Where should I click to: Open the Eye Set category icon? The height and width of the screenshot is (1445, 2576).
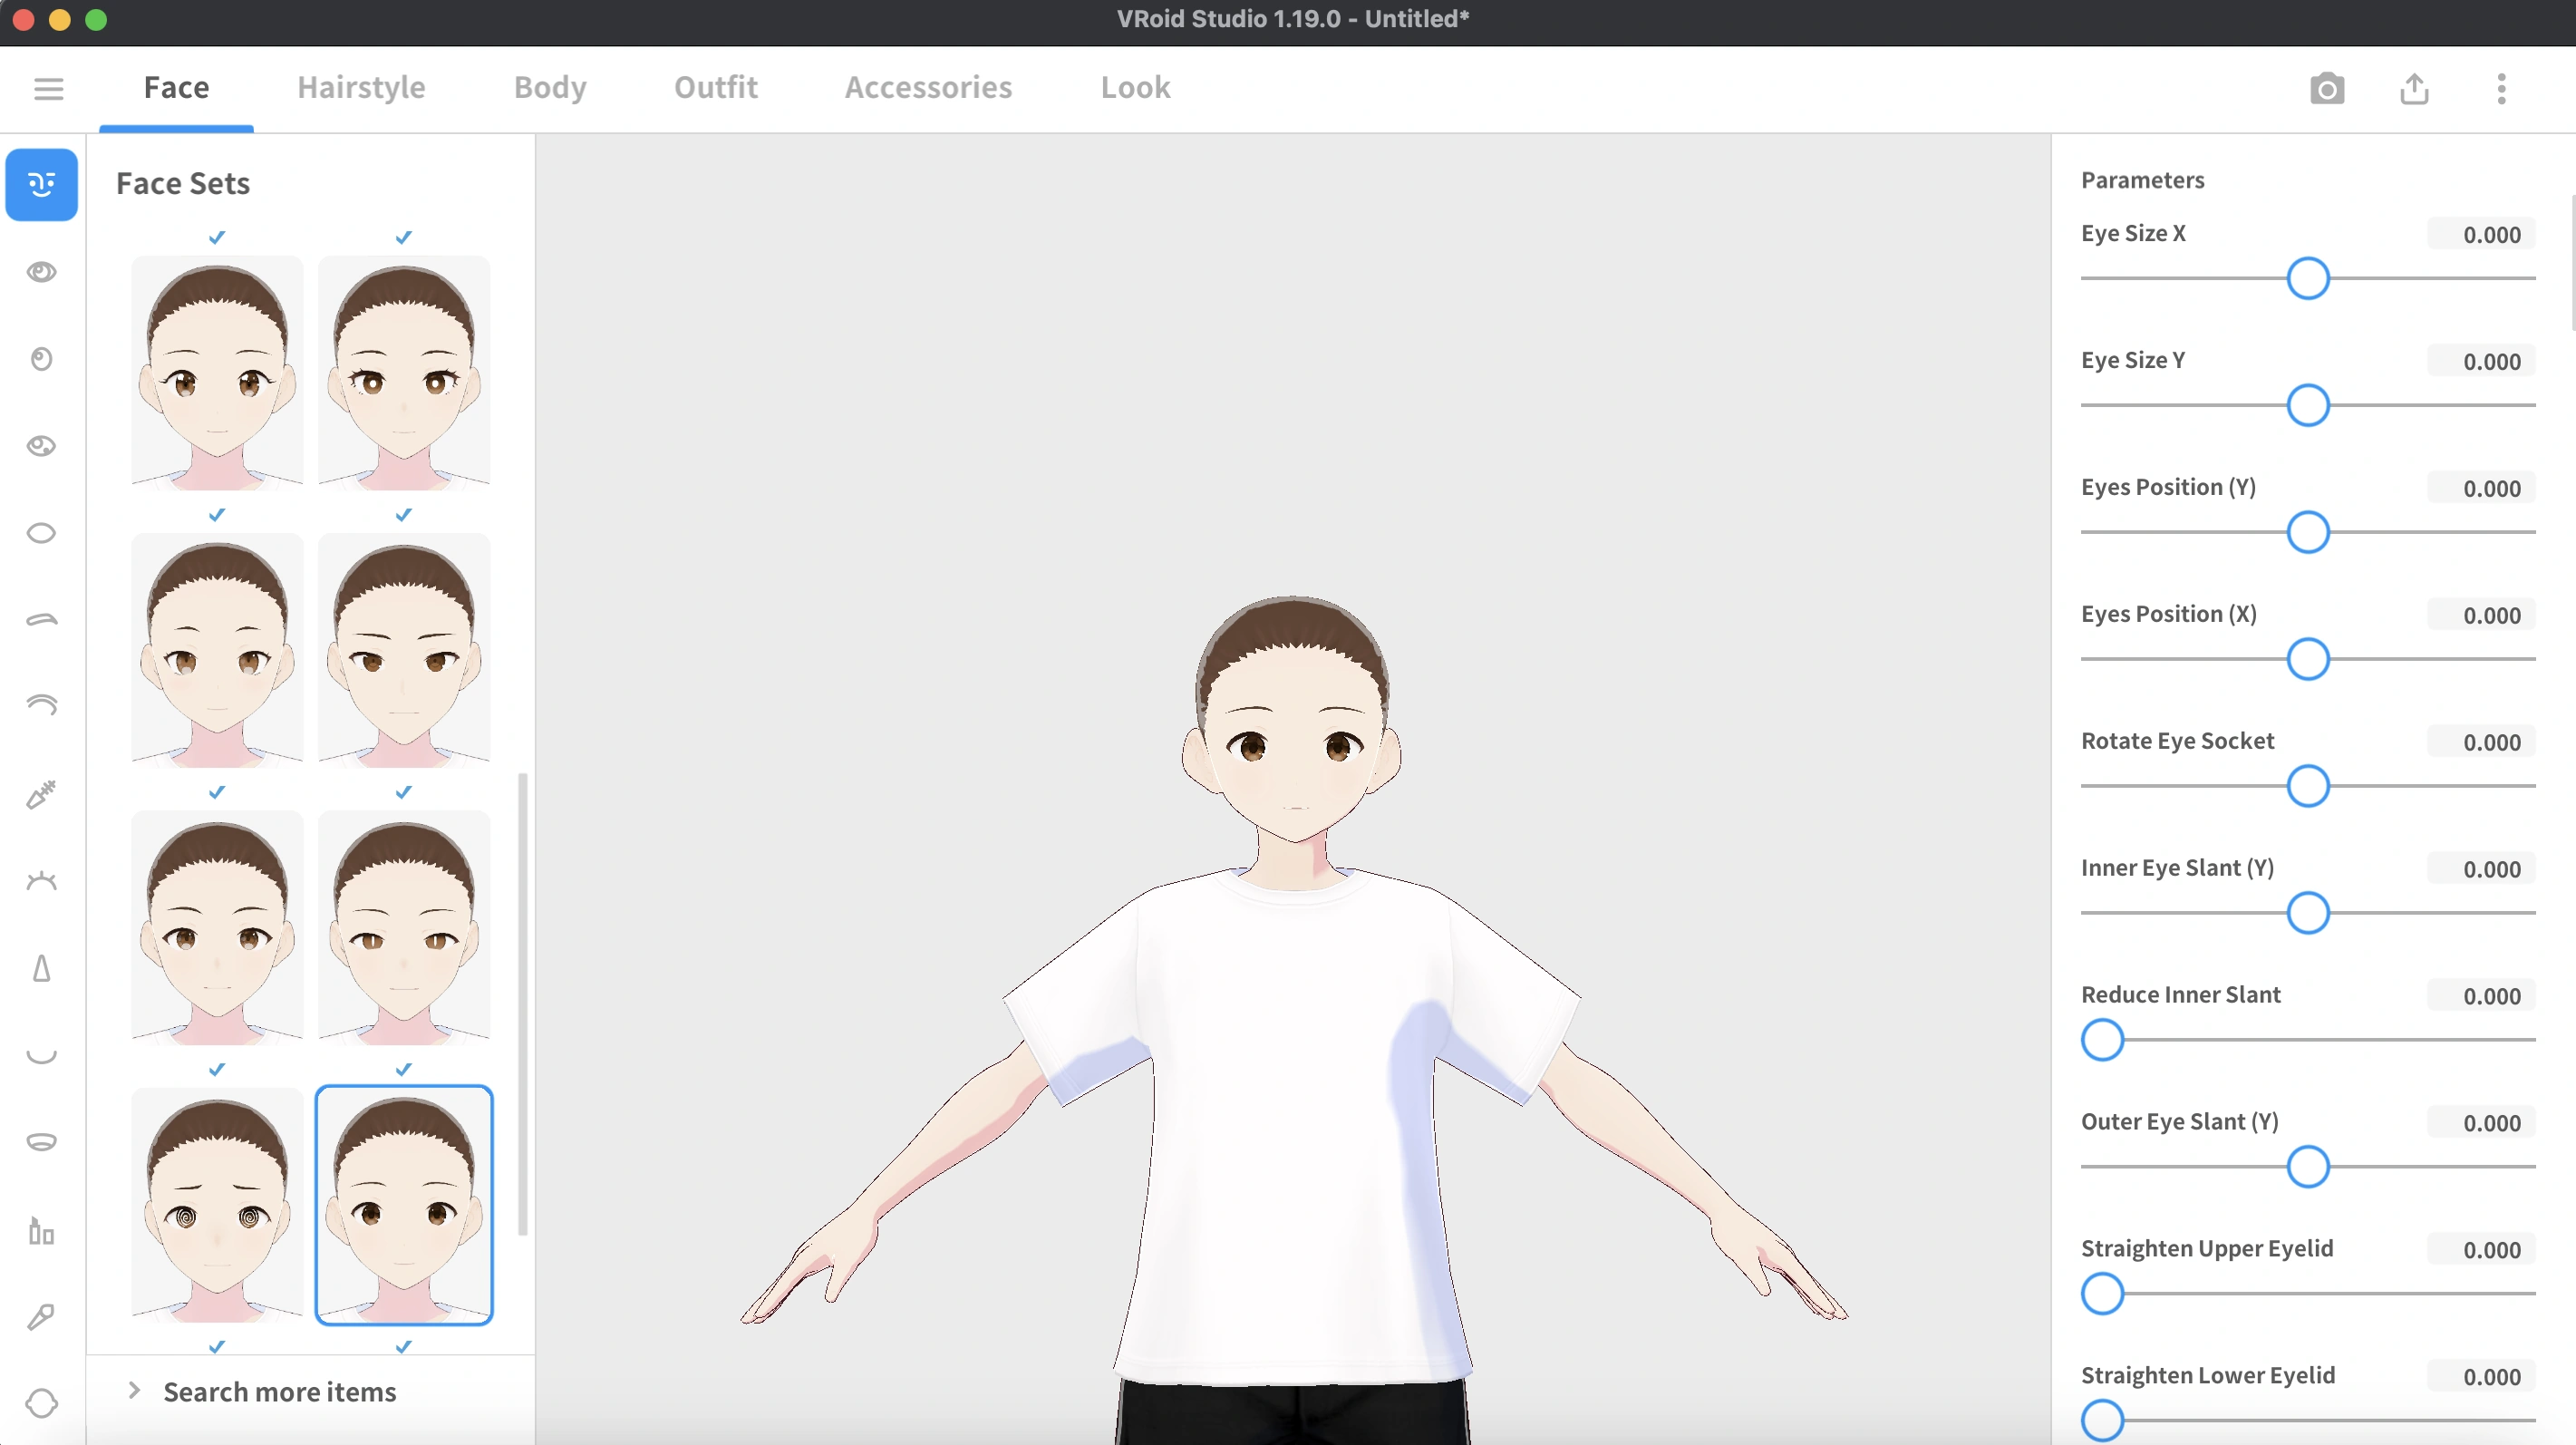(41, 272)
